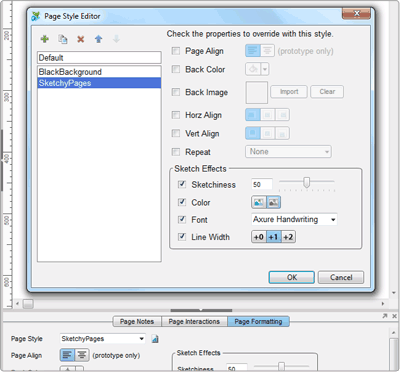
Task: Close the Page Style Editor dialog
Action: [x=356, y=13]
